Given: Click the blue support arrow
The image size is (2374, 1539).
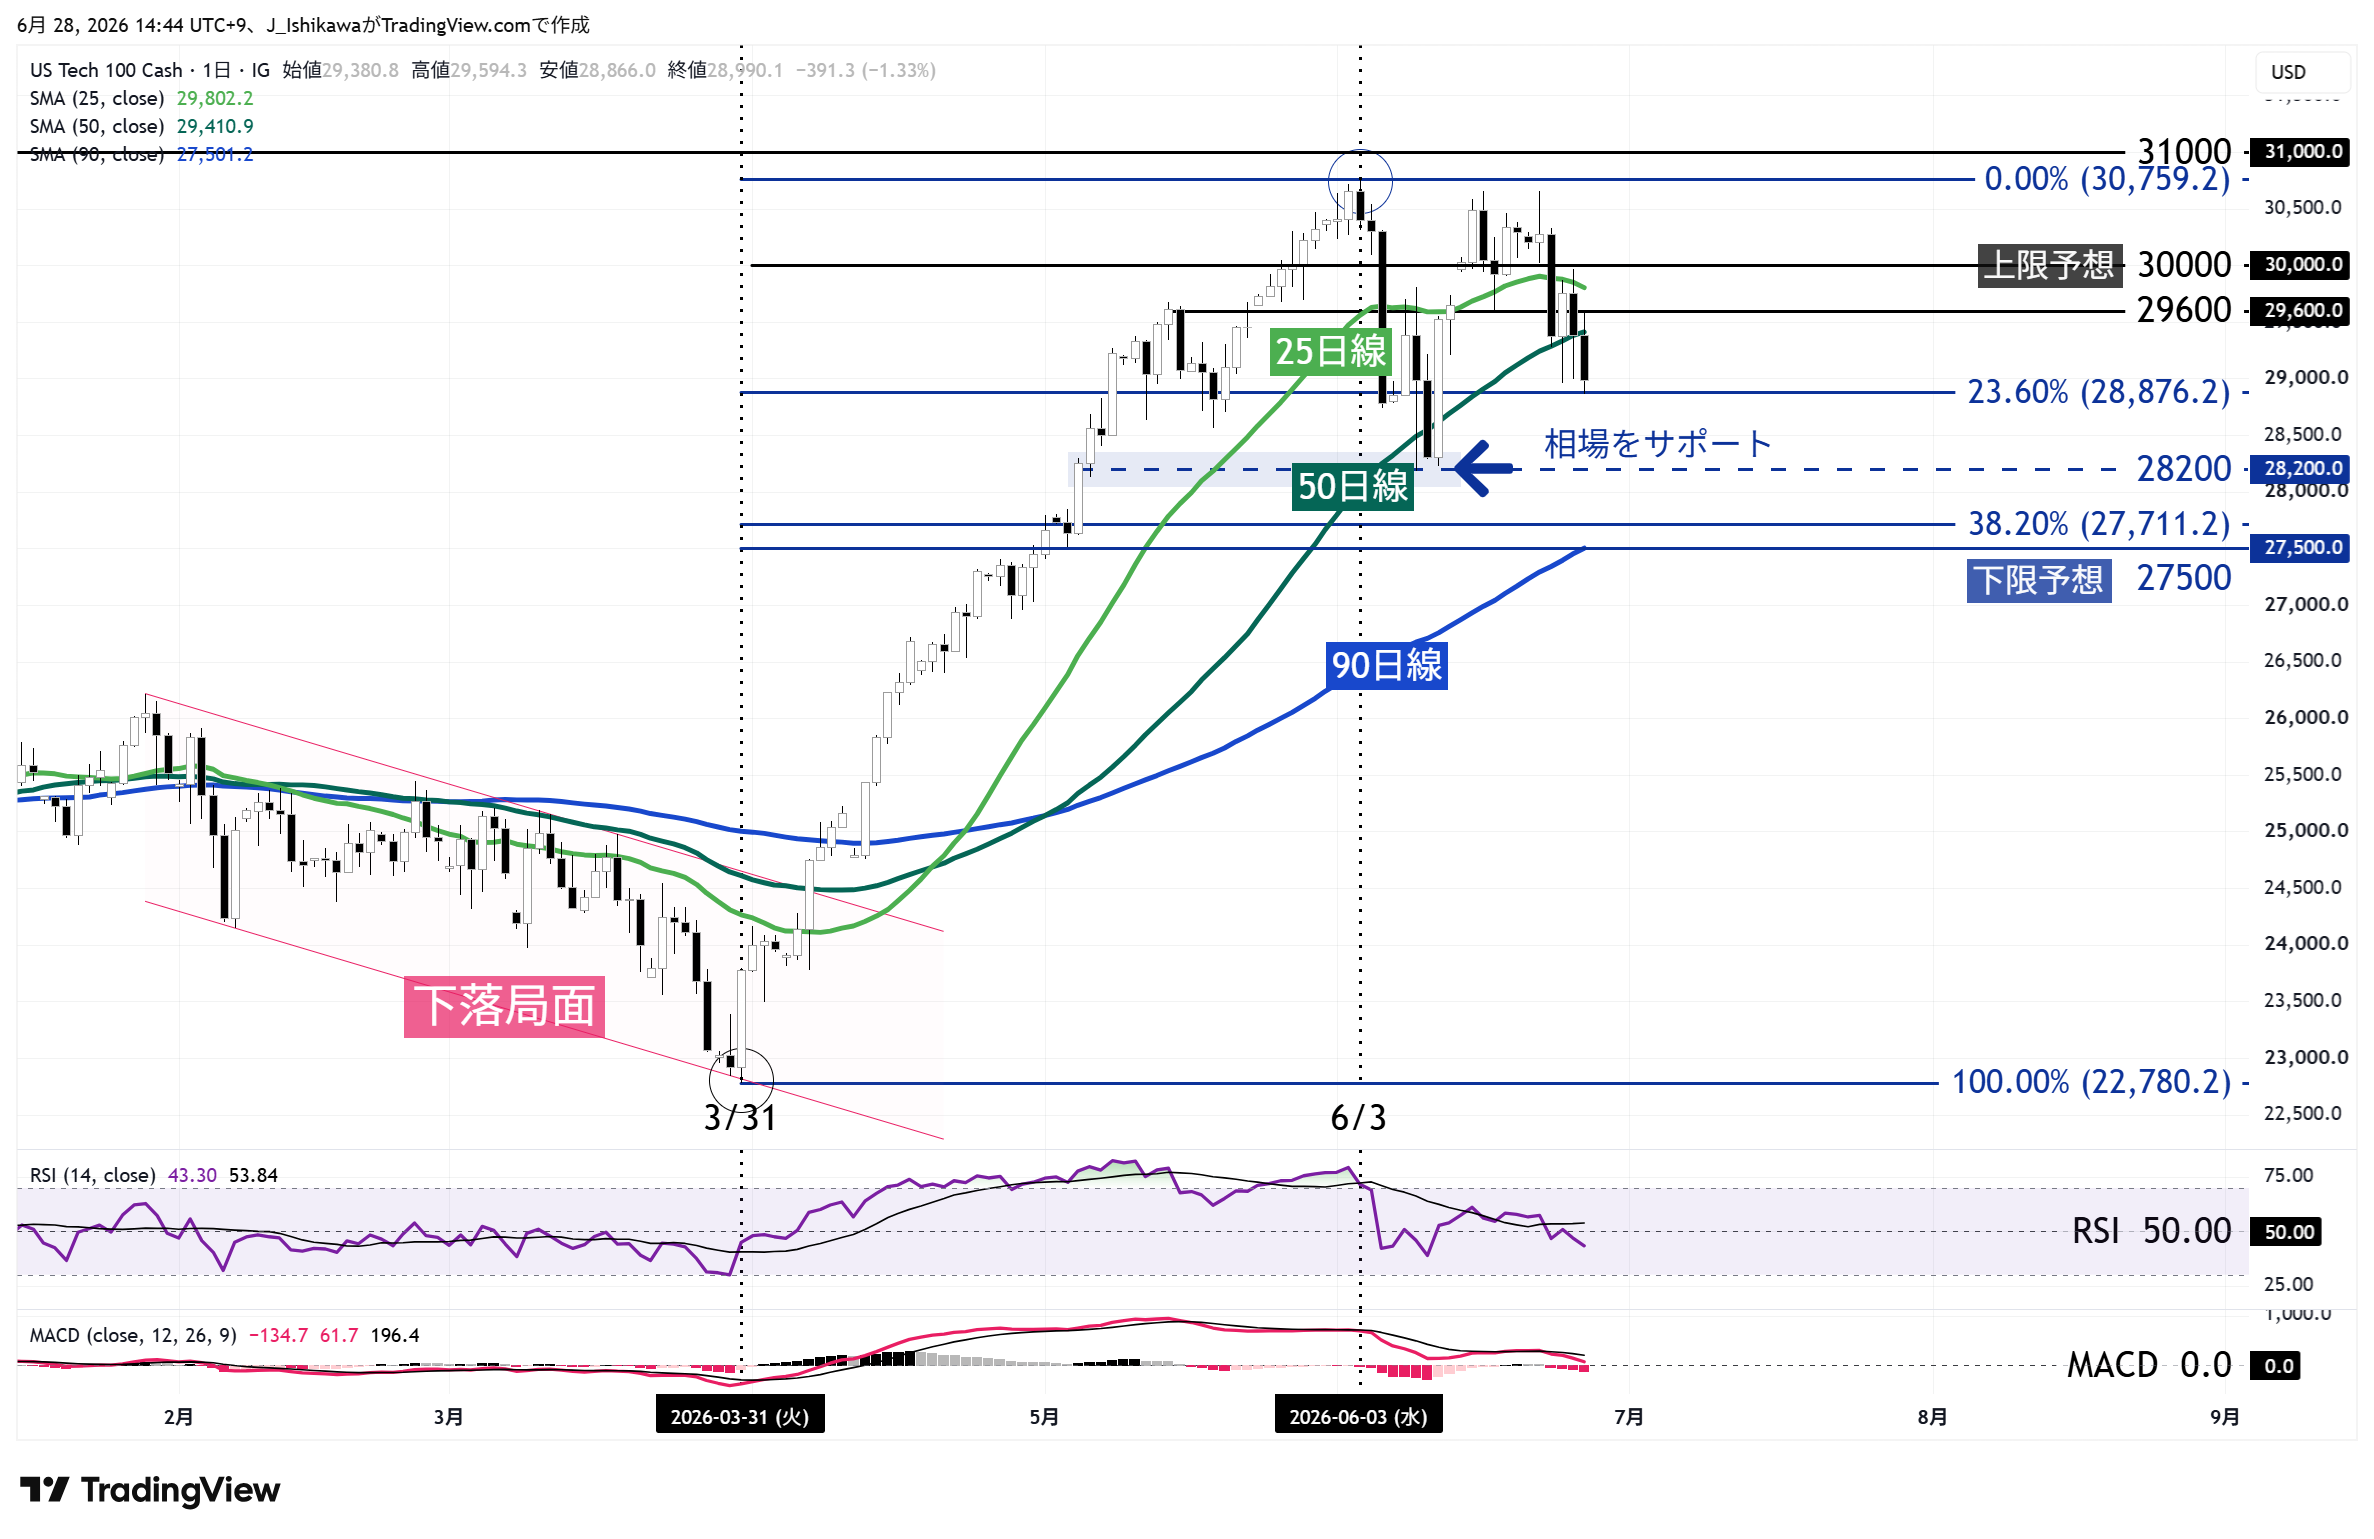Looking at the screenshot, I should click(1484, 468).
